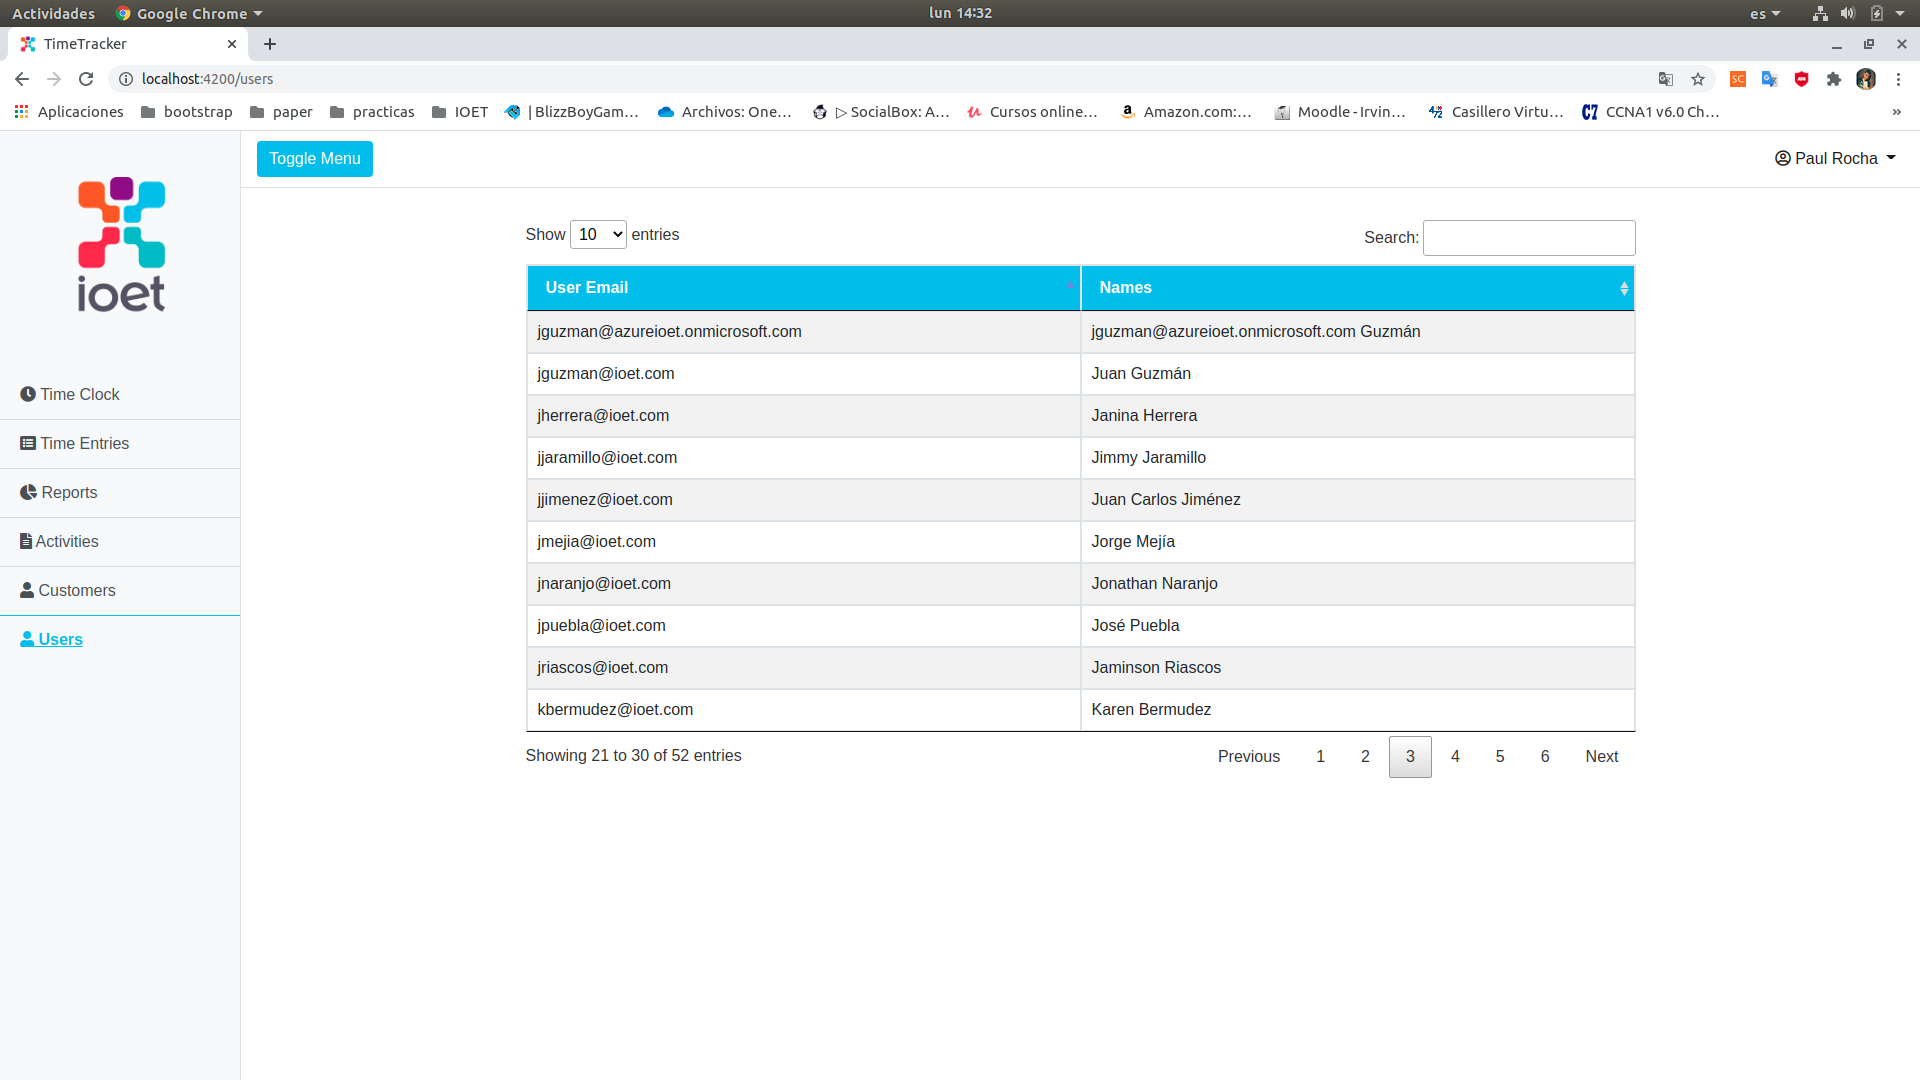Click the table Search field
This screenshot has height=1080, width=1920.
coord(1528,238)
